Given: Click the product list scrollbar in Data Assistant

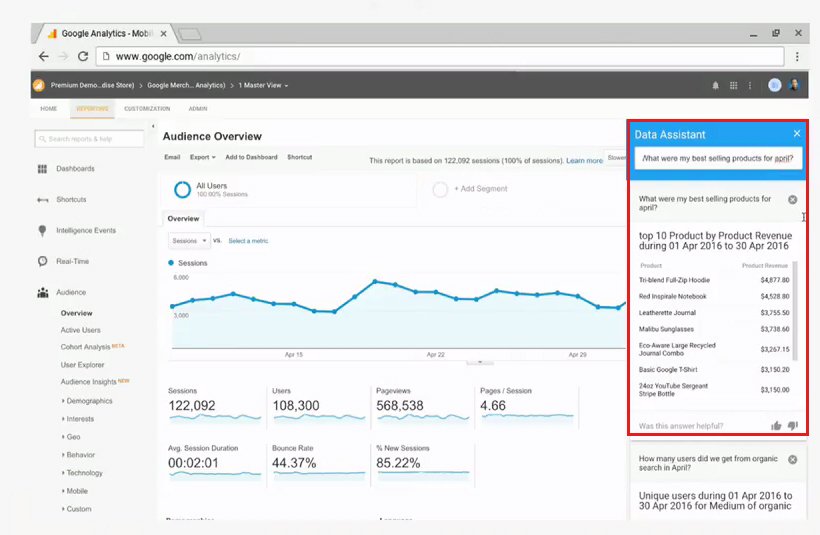Looking at the screenshot, I should pos(795,311).
